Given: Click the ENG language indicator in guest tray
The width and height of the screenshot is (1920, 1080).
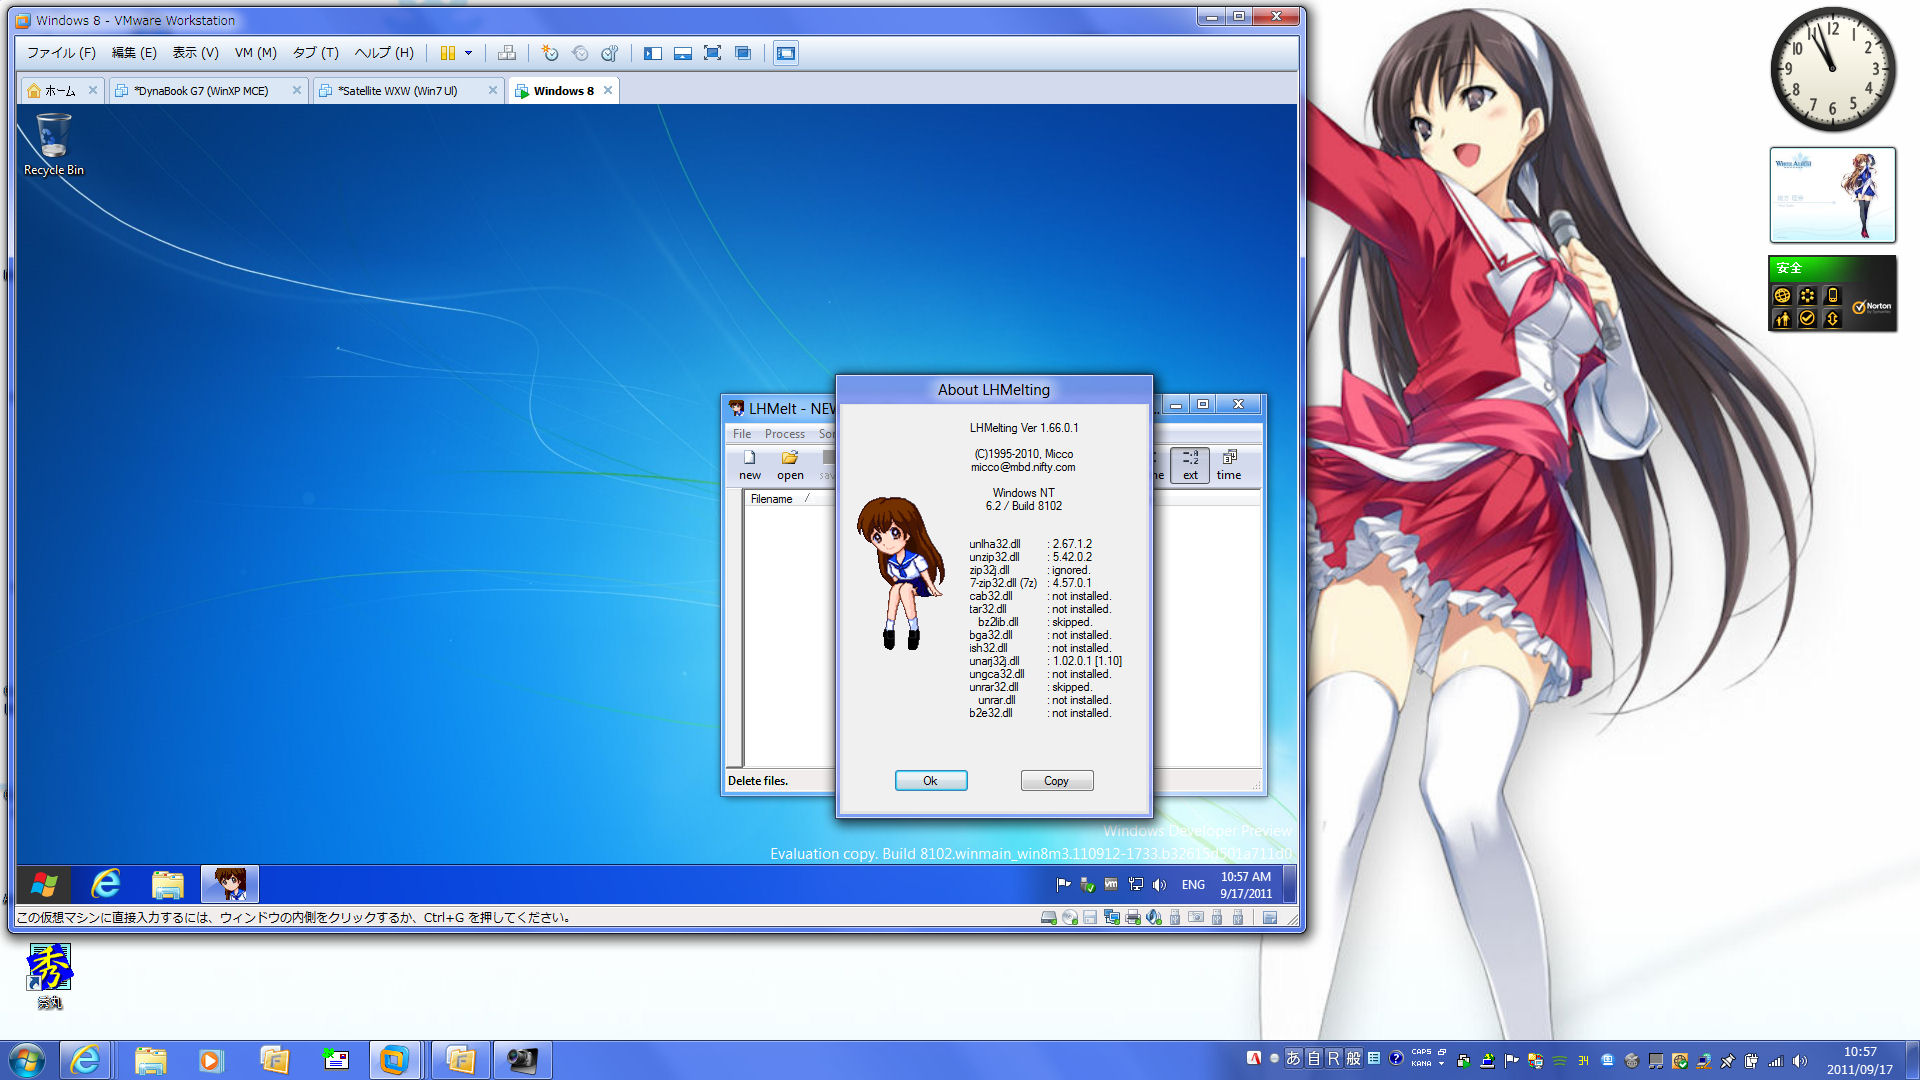Looking at the screenshot, I should coord(1193,884).
